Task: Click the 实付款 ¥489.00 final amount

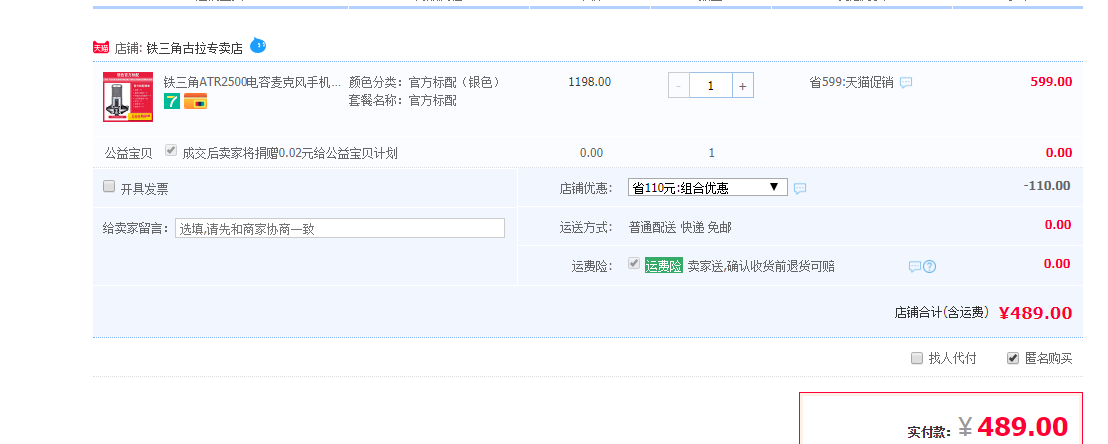Action: [1013, 427]
